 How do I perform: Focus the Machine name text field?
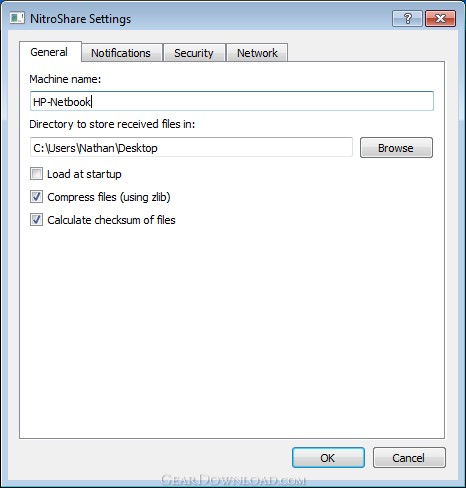pyautogui.click(x=232, y=101)
